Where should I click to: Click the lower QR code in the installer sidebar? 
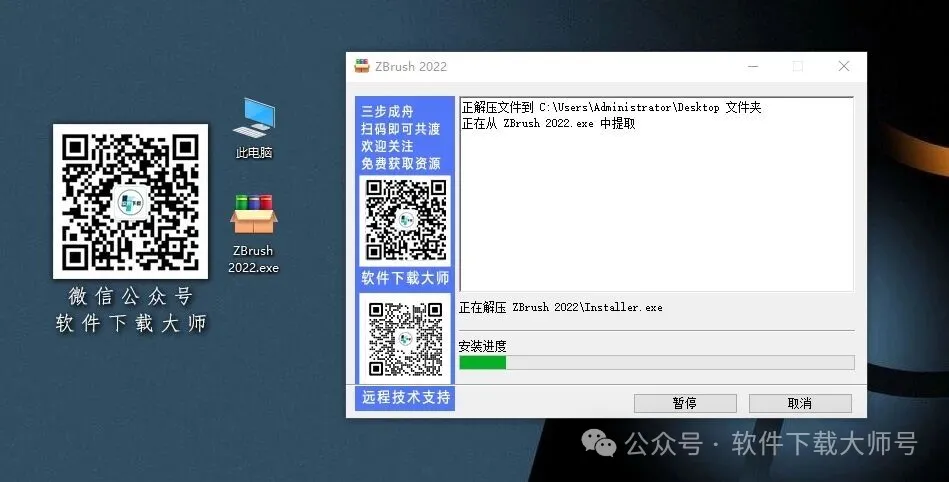coord(406,339)
